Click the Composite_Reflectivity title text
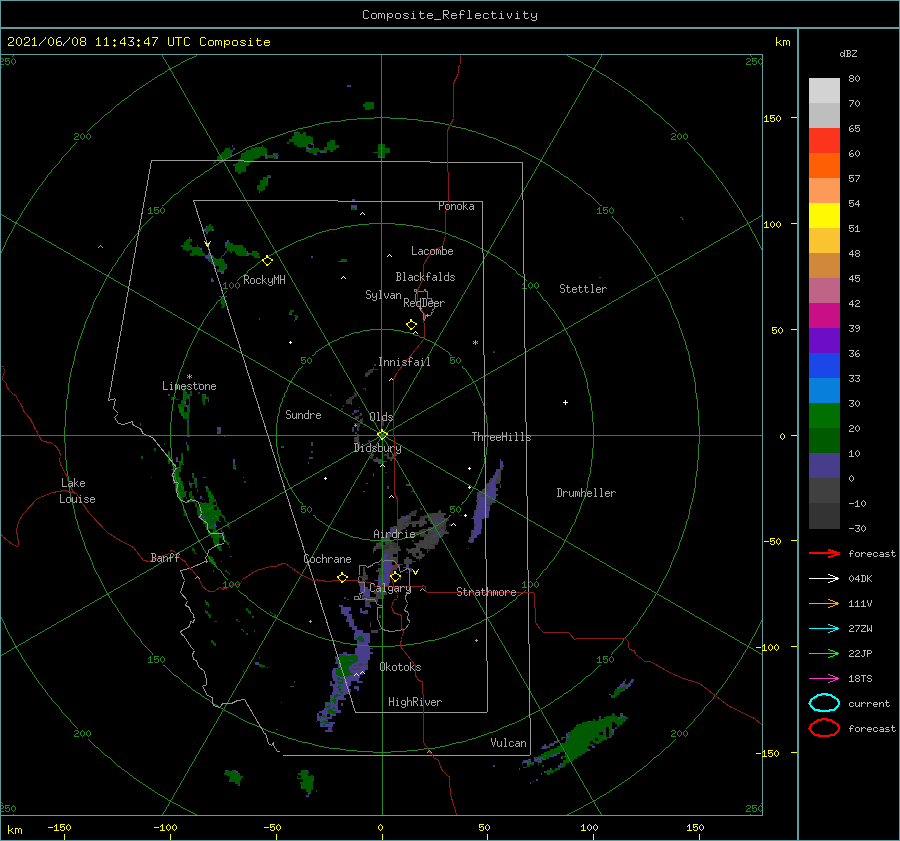The image size is (900, 841). click(450, 15)
